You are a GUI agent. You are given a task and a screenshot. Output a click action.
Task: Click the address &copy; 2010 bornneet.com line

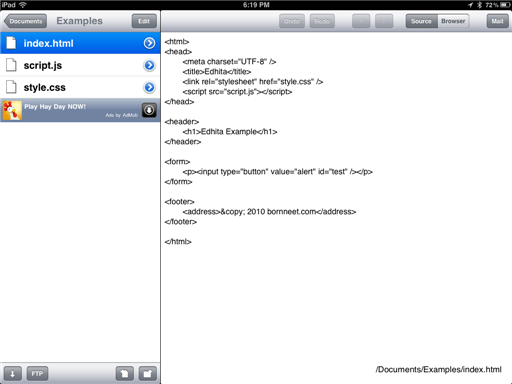point(269,212)
